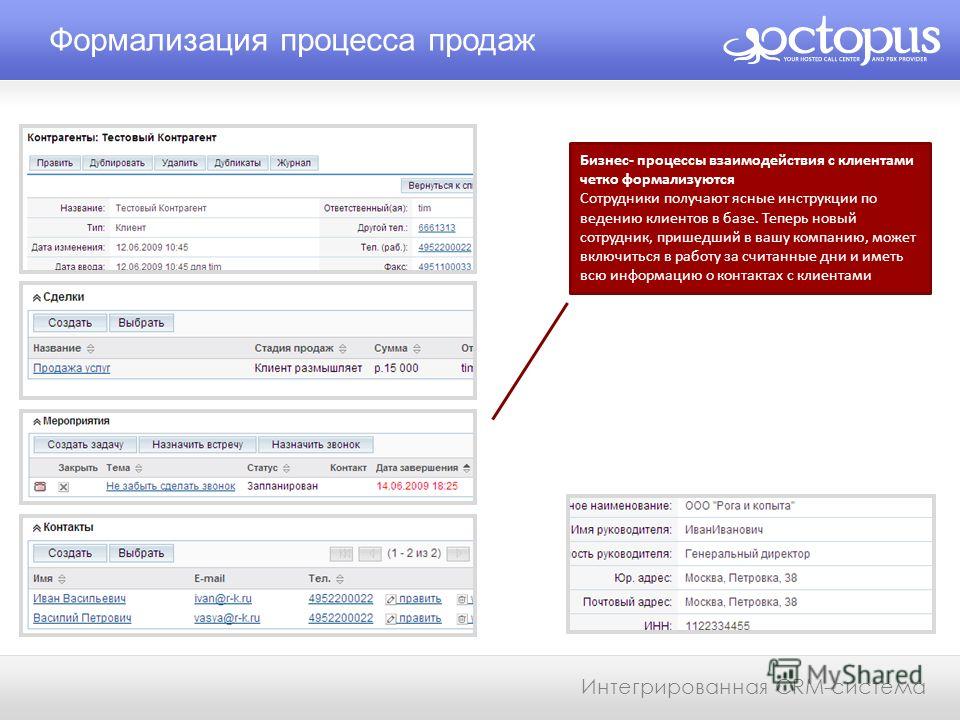Click the Генеральный директор value

point(747,554)
